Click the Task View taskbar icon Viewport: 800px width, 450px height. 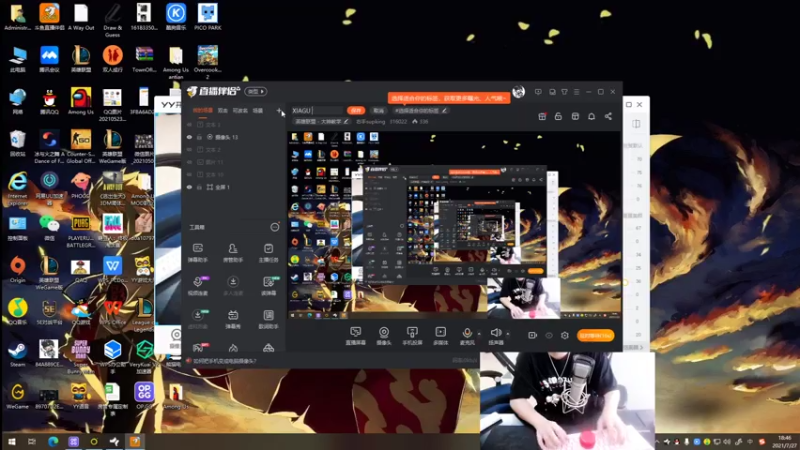(32, 442)
